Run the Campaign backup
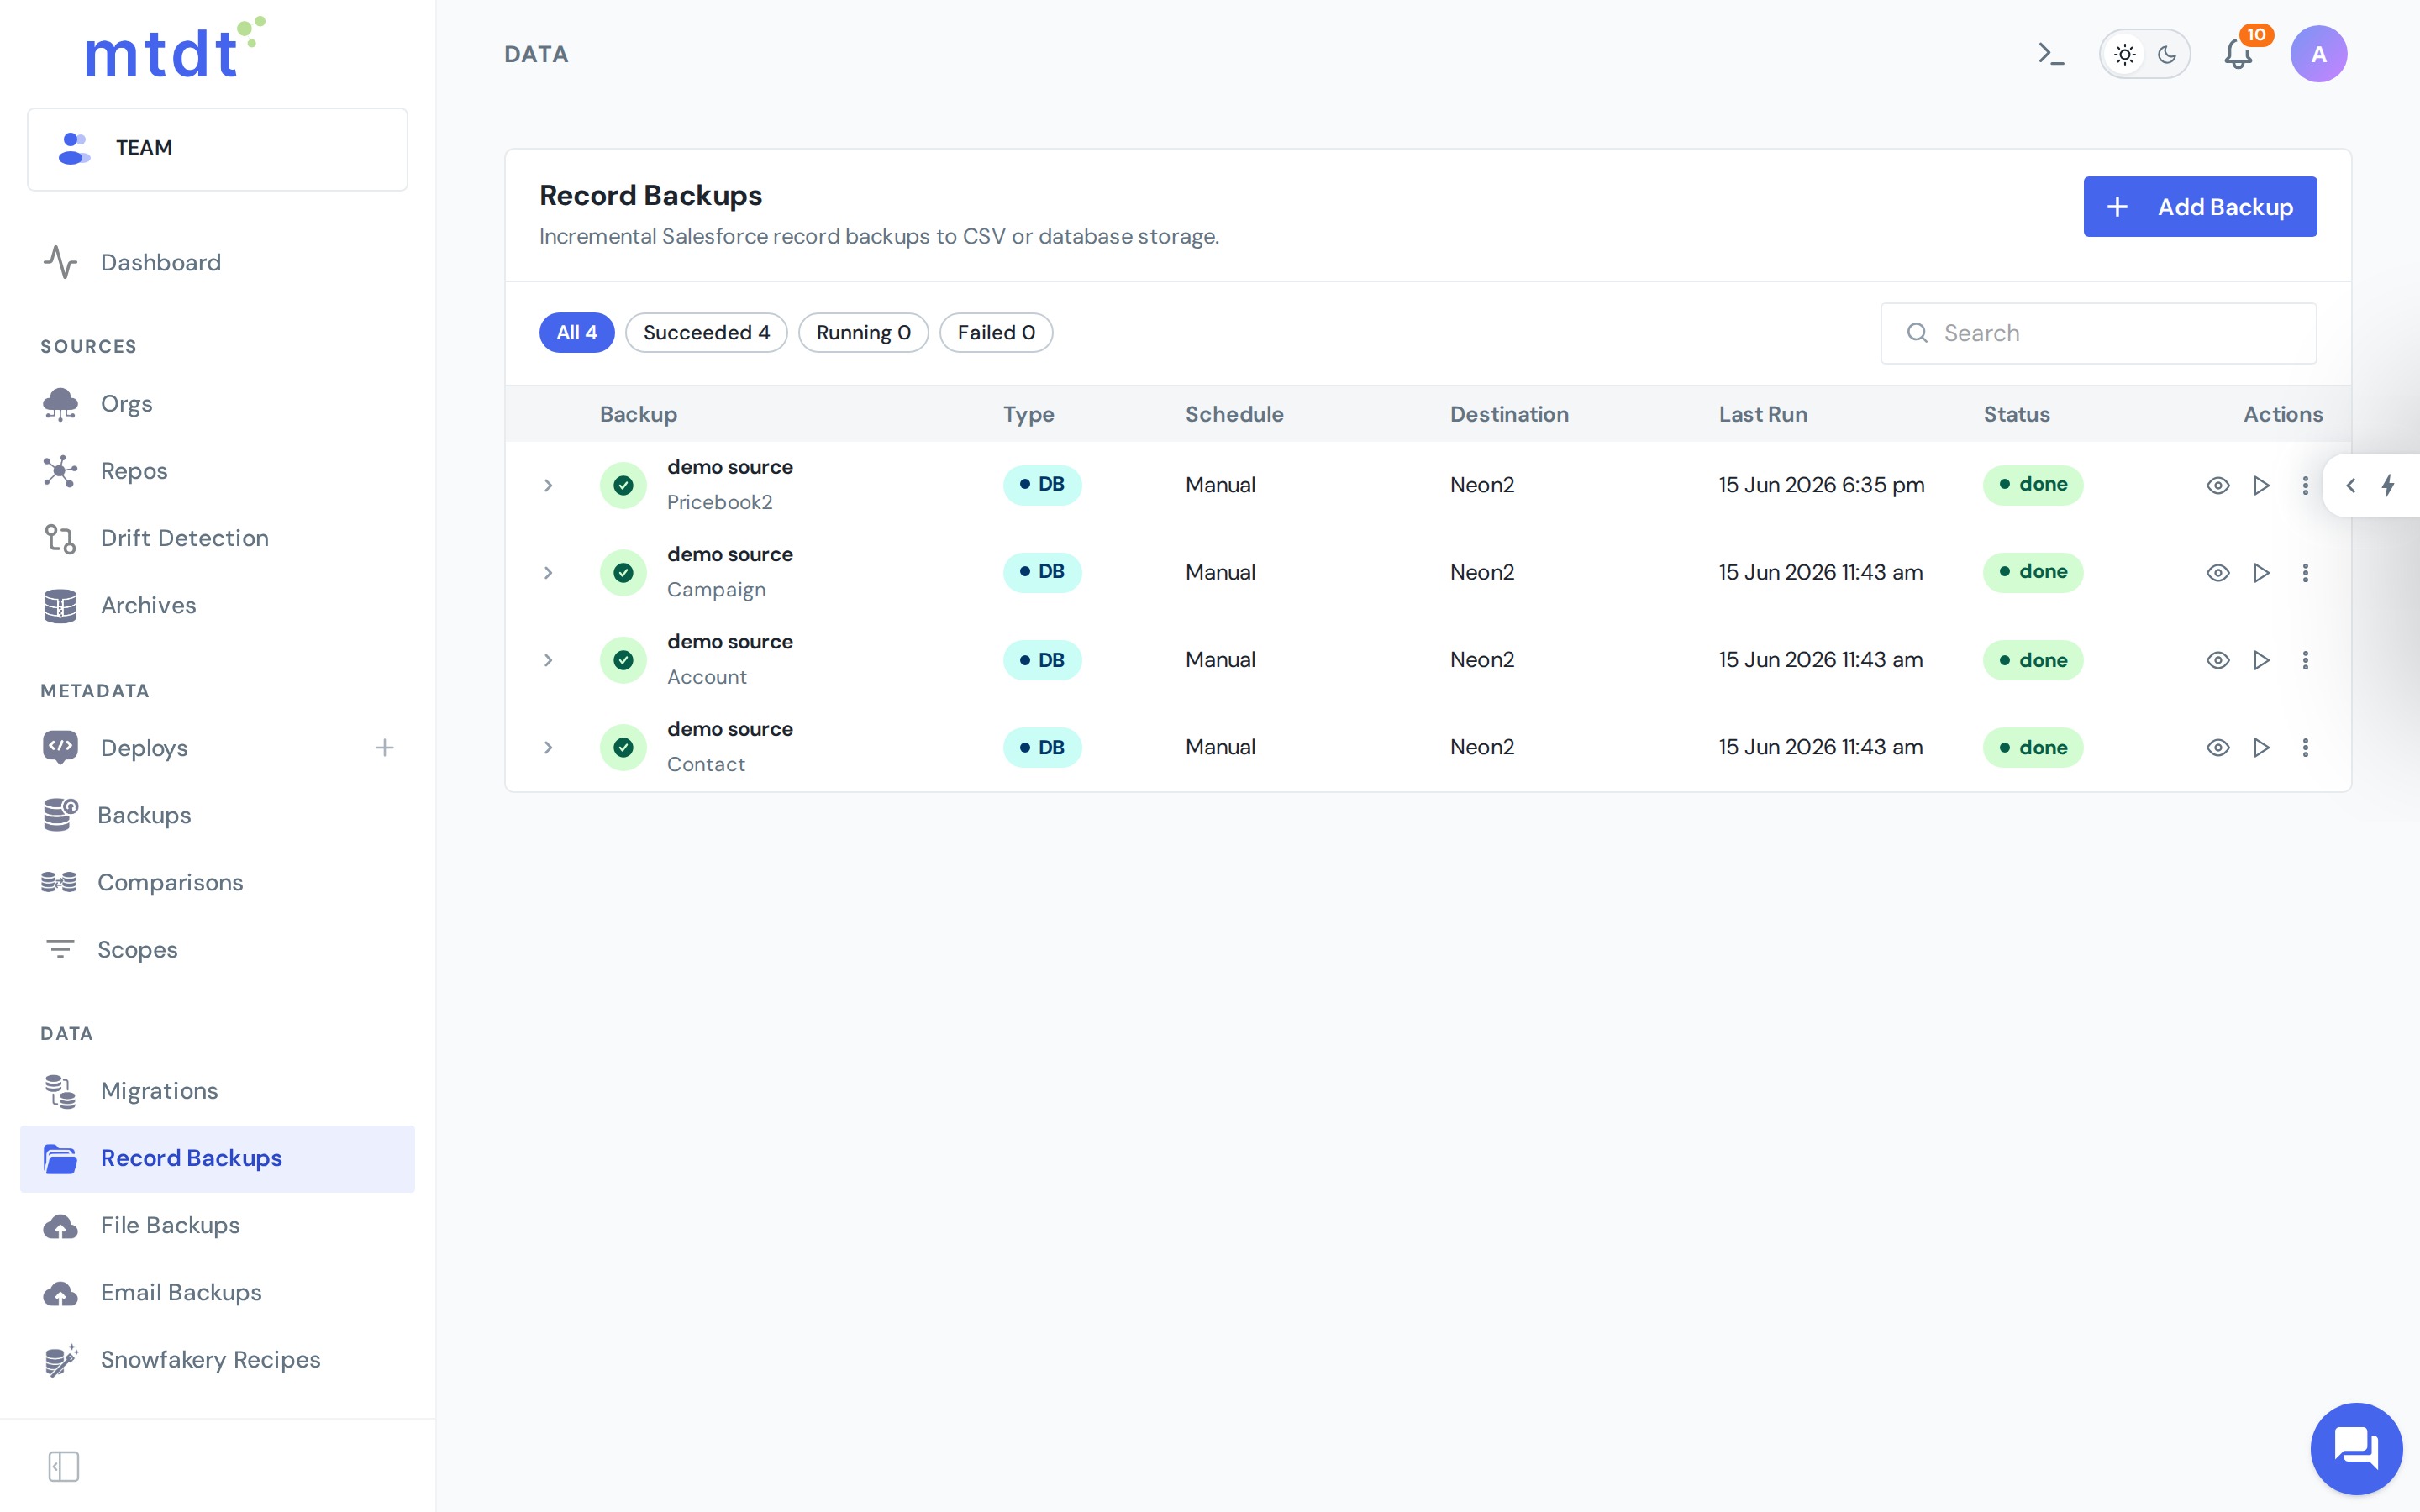The height and width of the screenshot is (1512, 2420). [2261, 573]
